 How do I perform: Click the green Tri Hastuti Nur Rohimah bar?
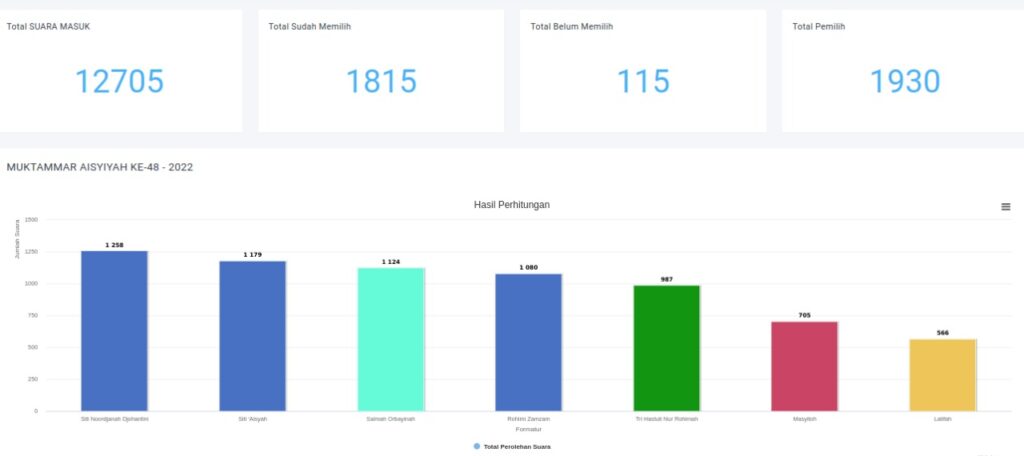point(666,347)
